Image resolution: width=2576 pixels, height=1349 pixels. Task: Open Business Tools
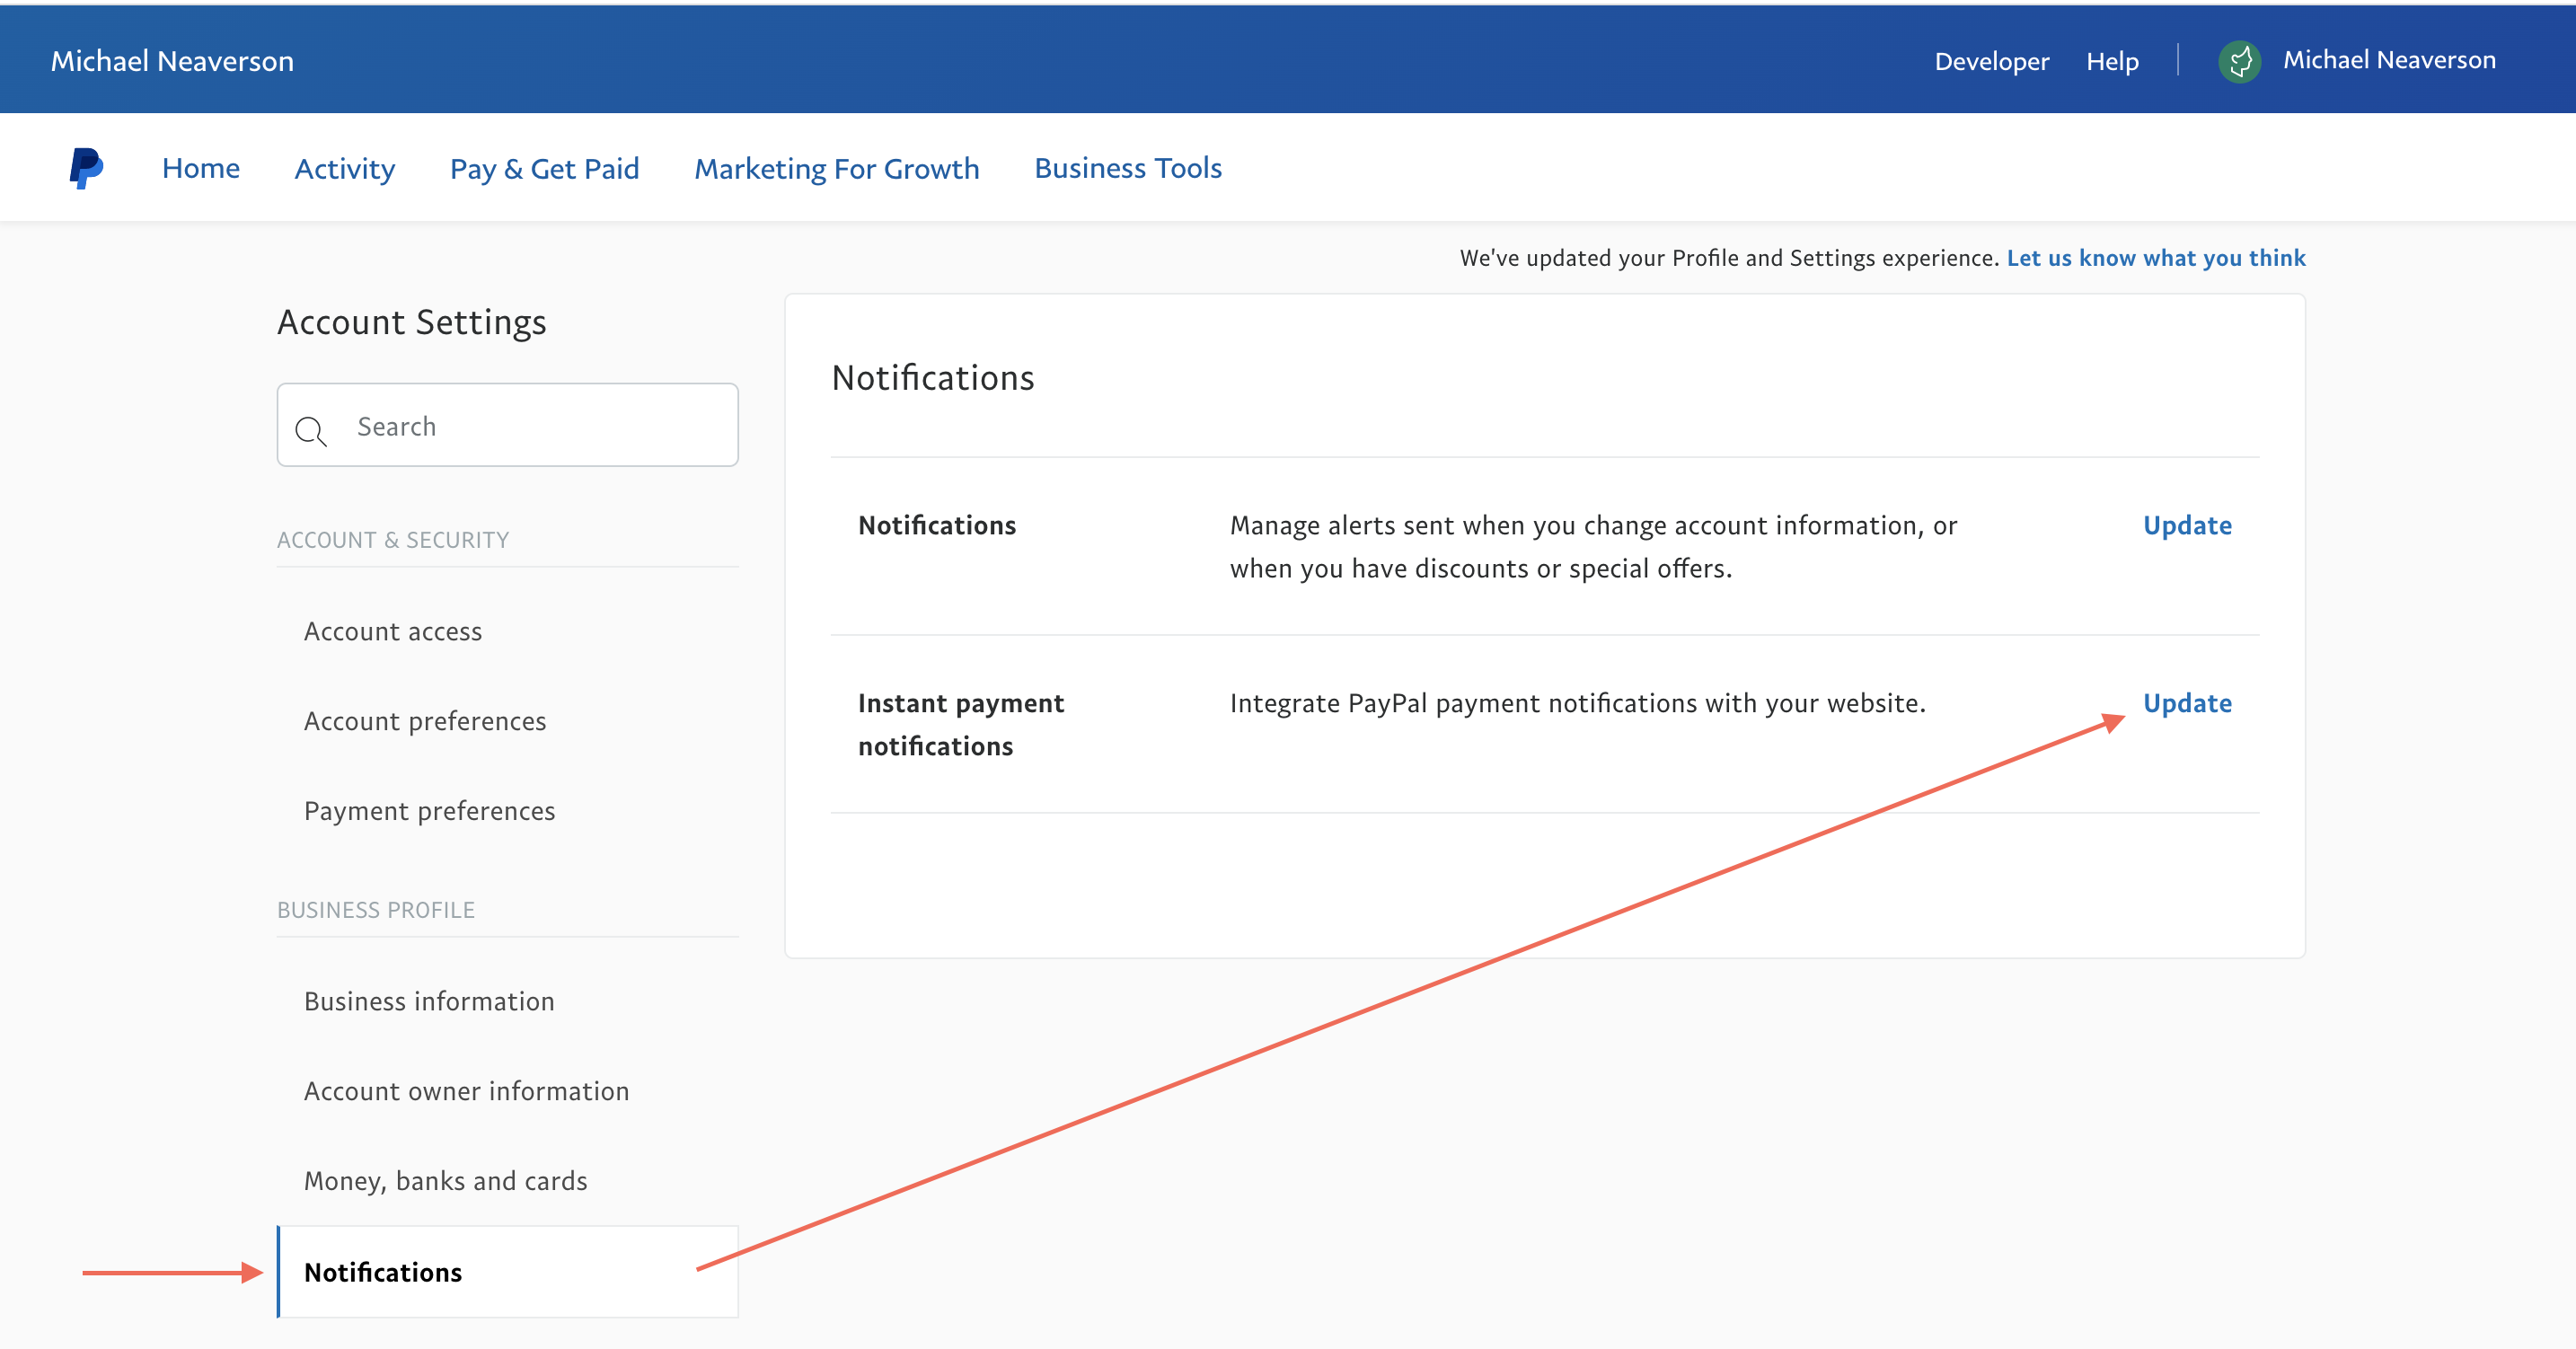(x=1128, y=167)
